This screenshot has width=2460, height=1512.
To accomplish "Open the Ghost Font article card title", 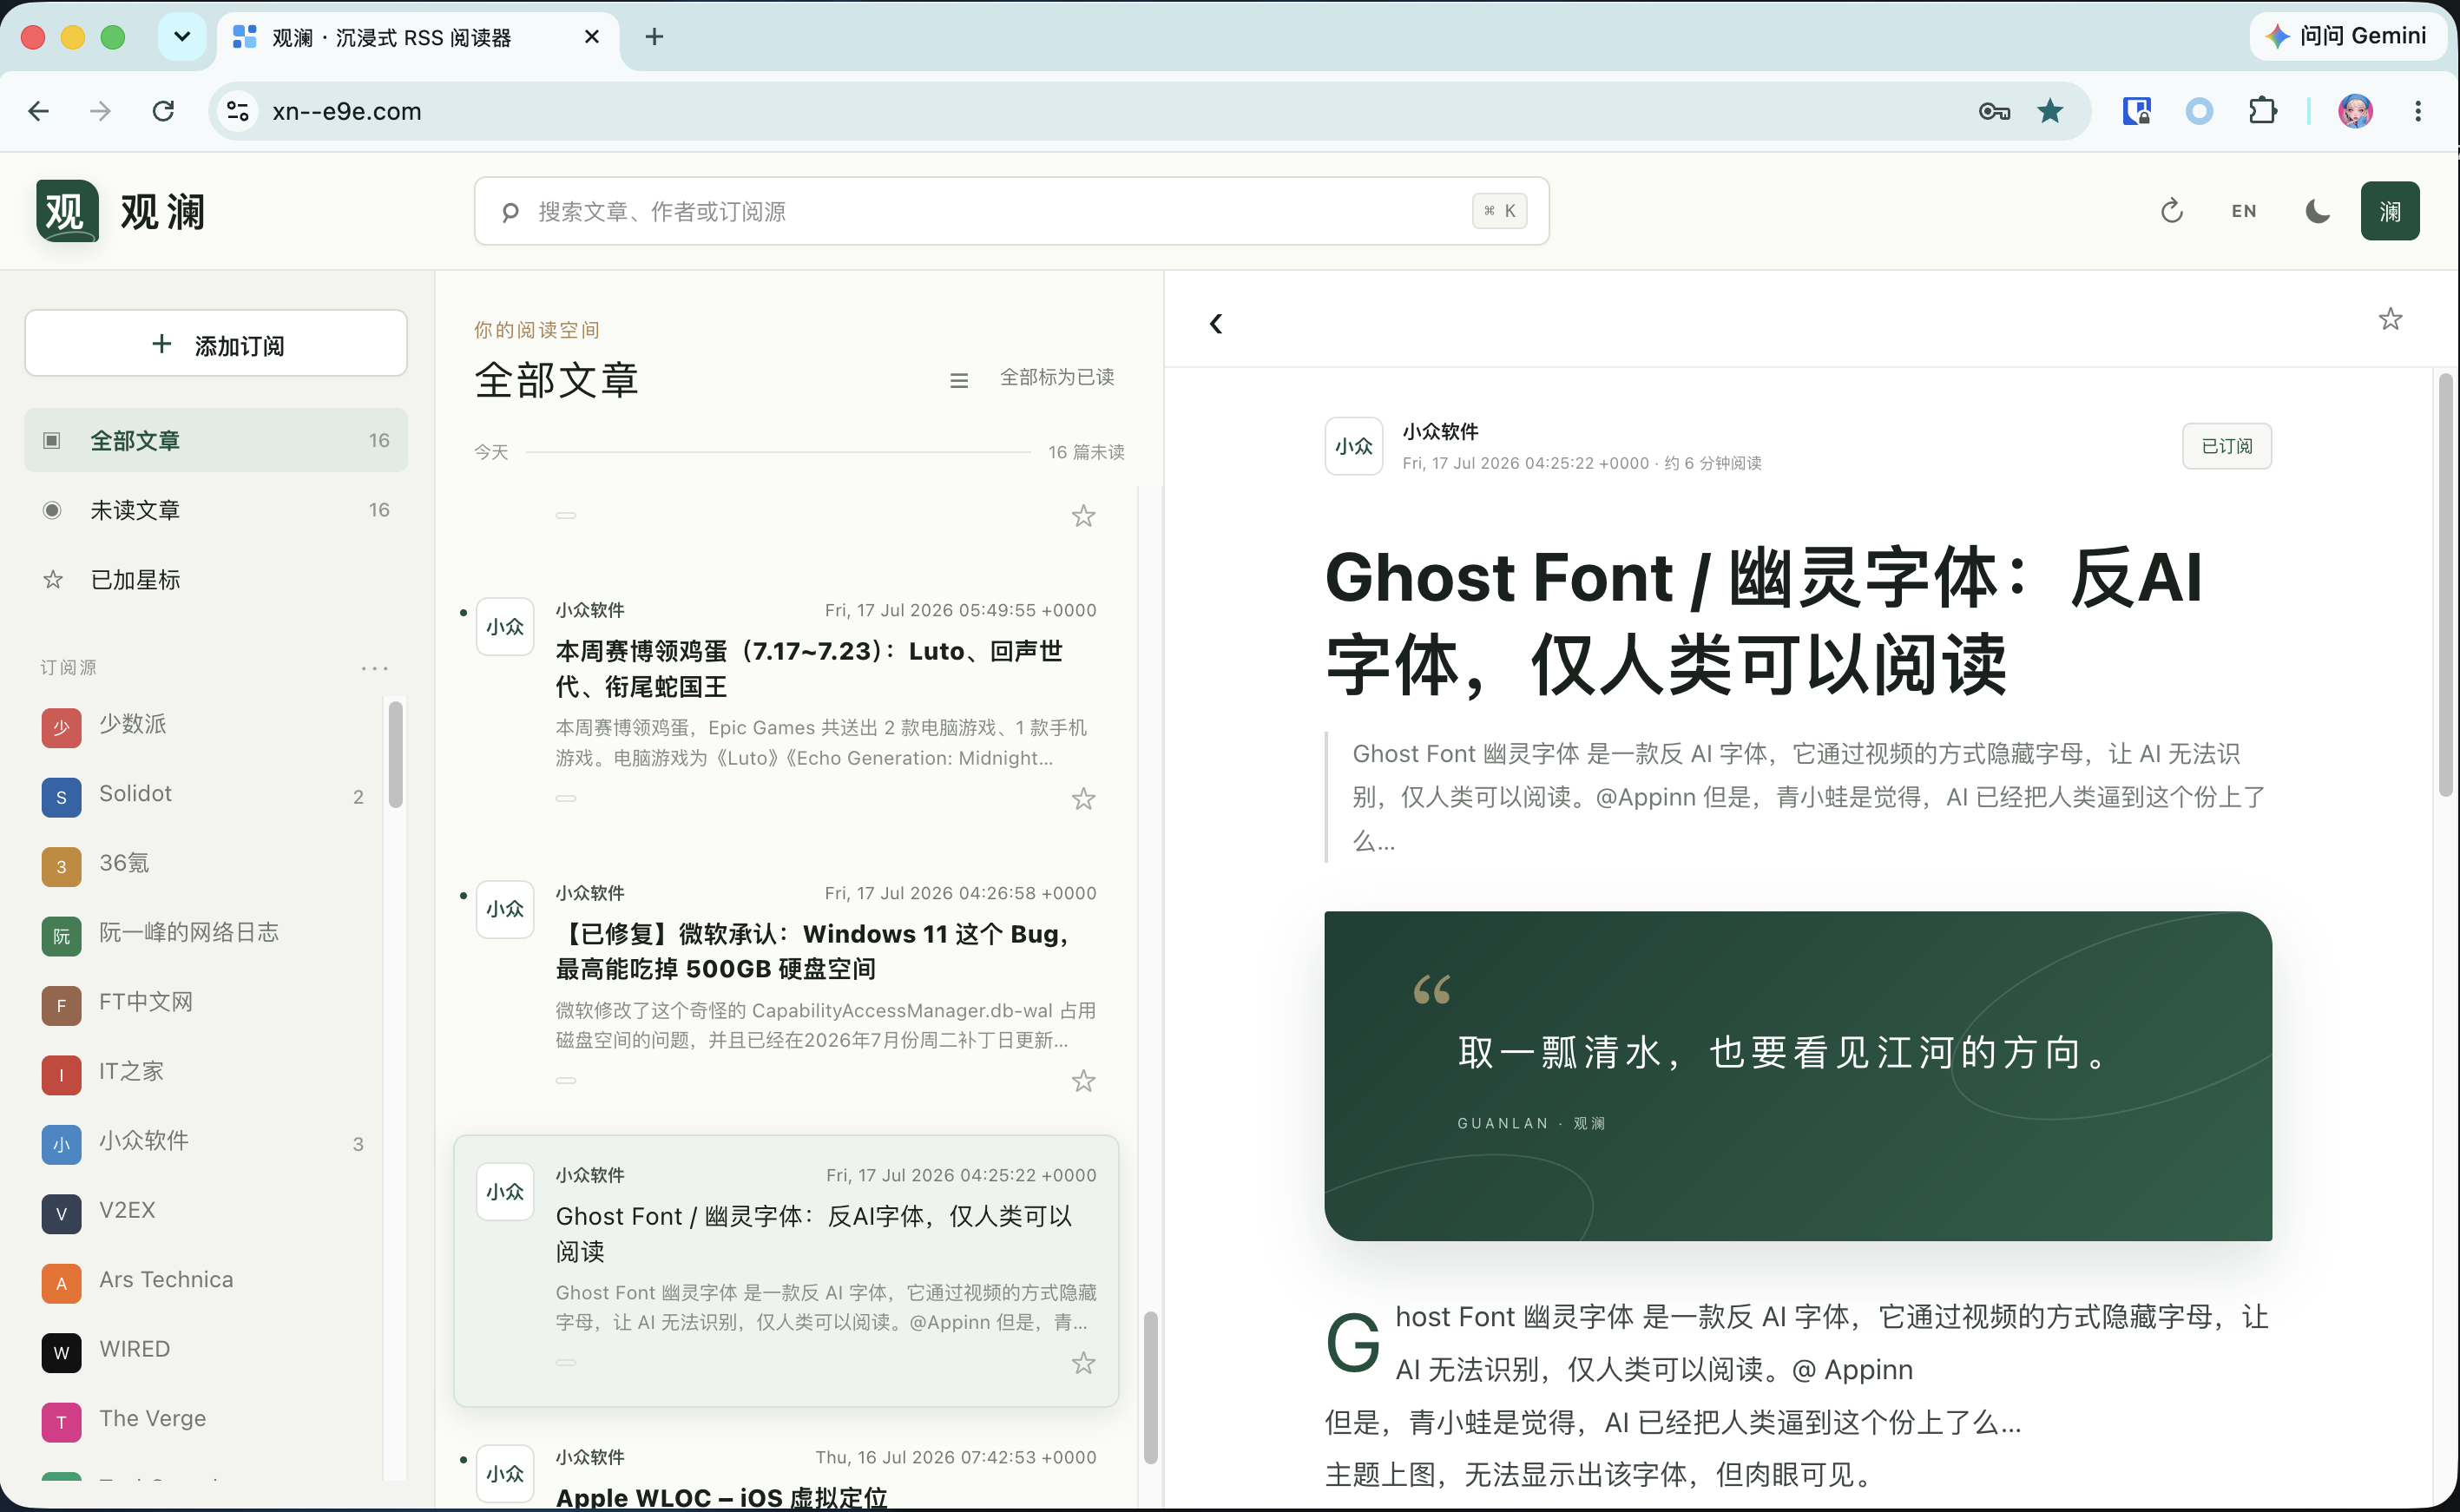I will click(814, 1233).
